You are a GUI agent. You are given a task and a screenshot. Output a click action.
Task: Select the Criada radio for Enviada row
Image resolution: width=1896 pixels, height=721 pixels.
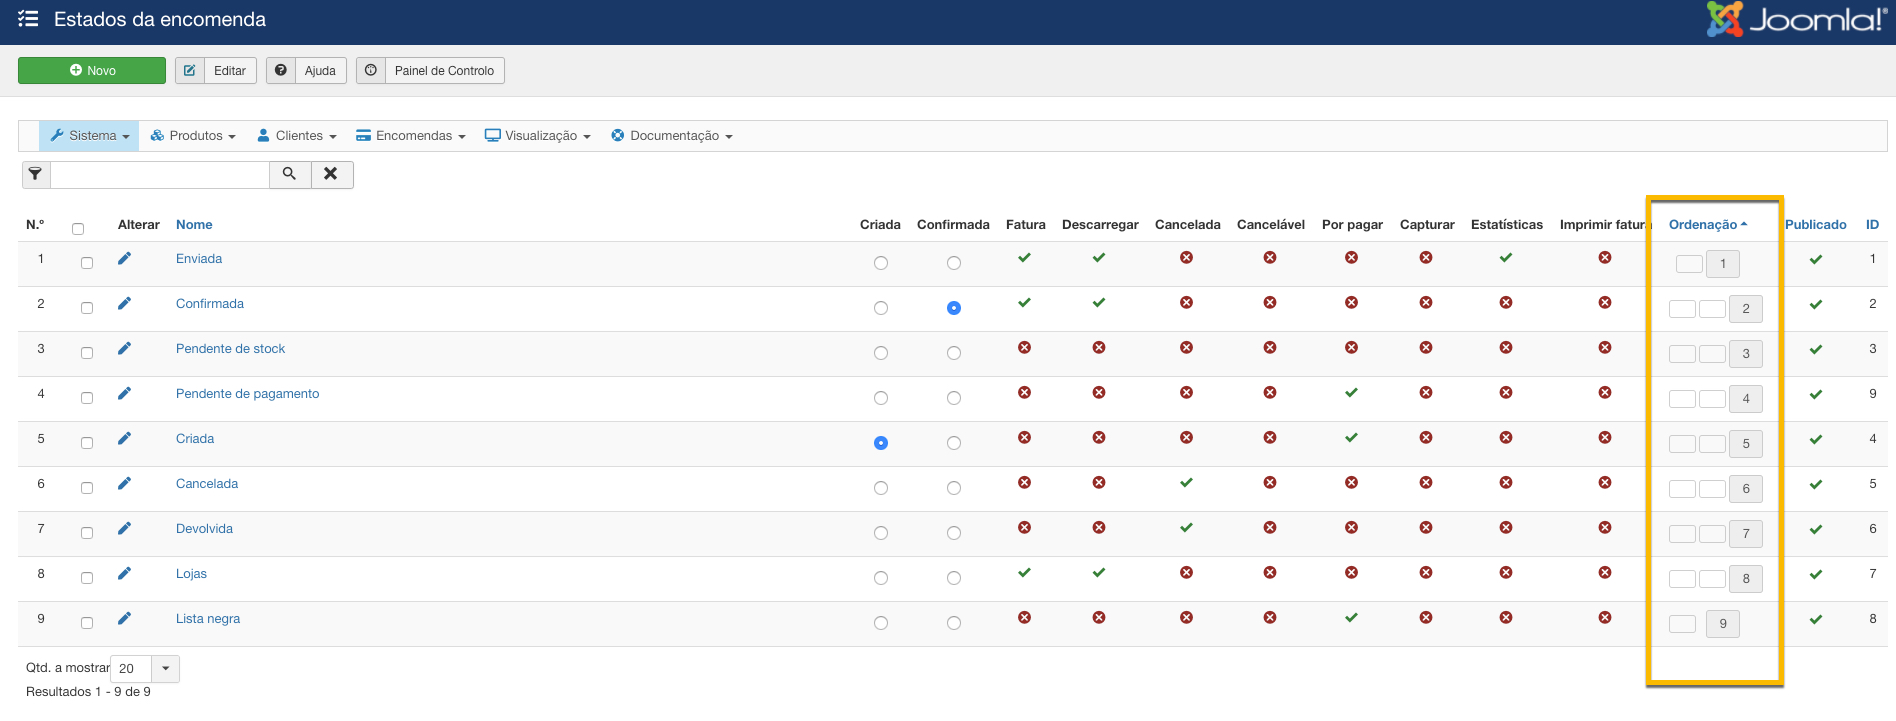pos(880,263)
